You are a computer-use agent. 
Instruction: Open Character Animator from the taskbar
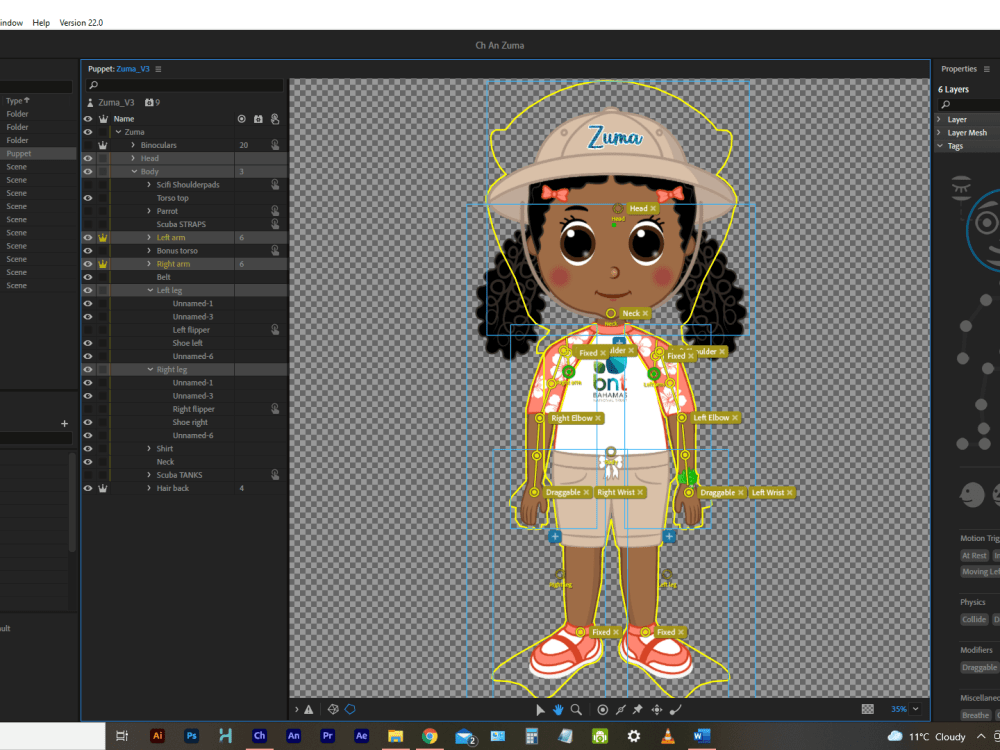pos(259,735)
